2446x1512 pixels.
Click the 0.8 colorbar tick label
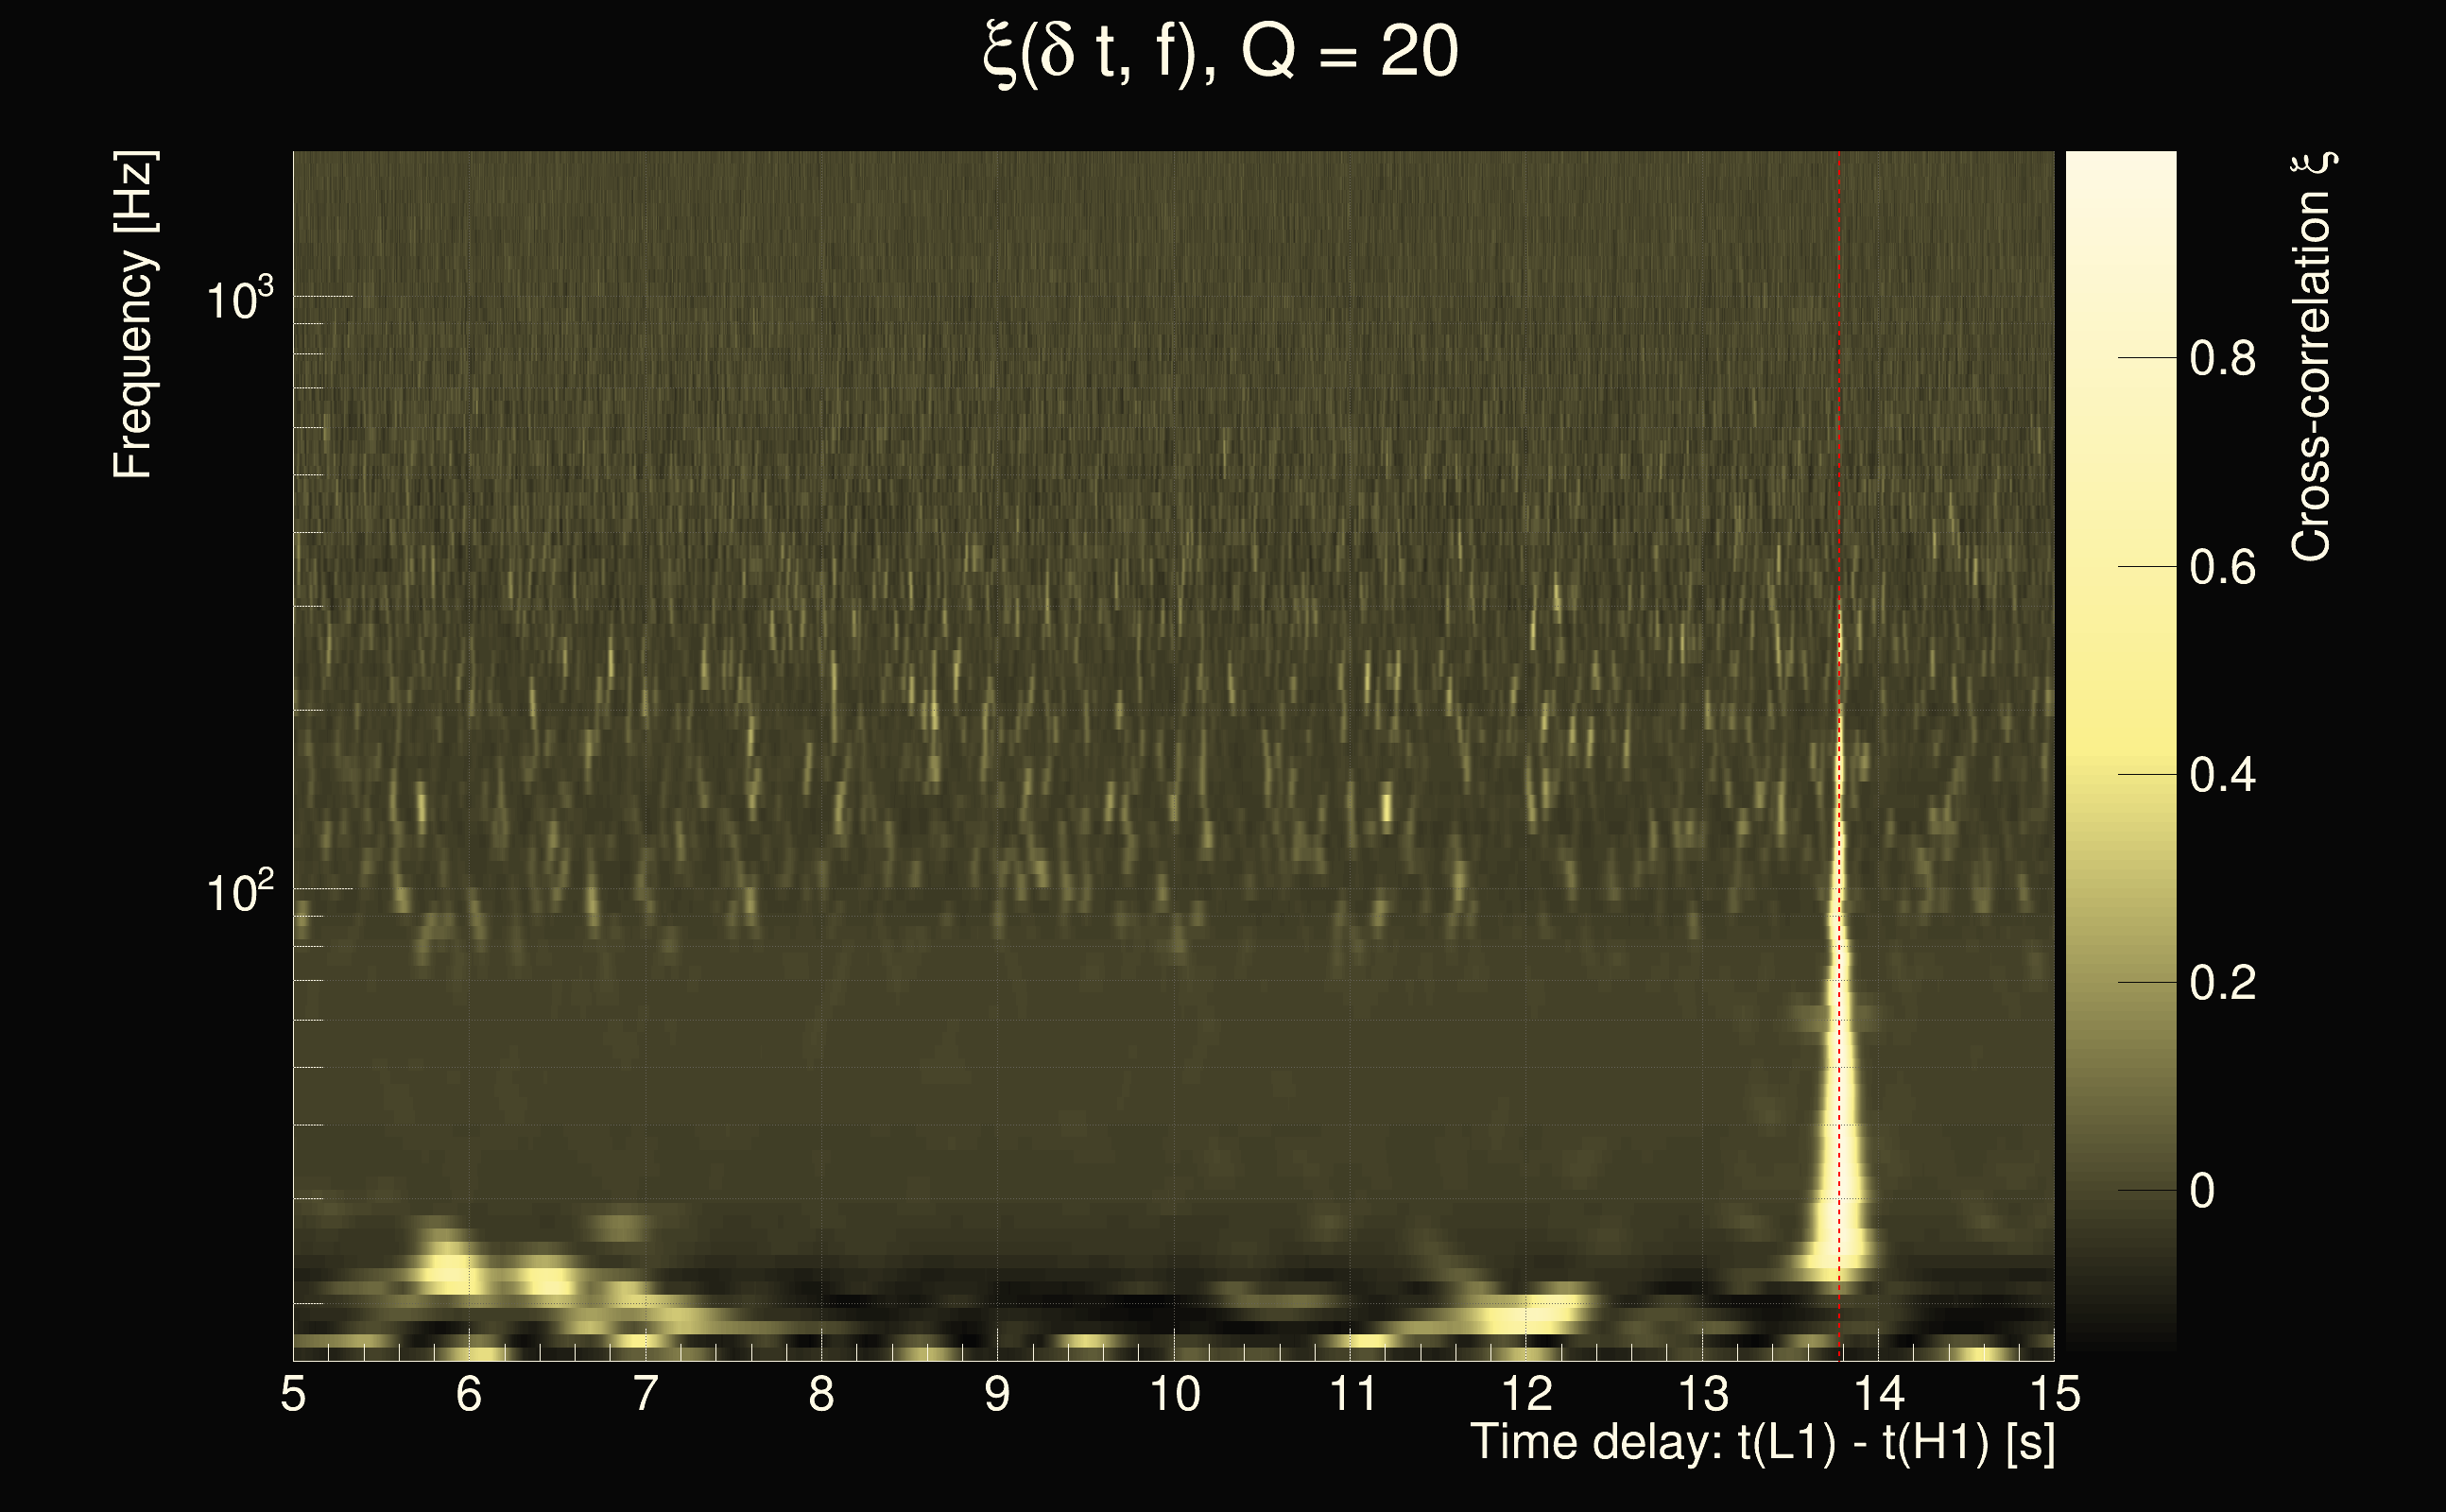(2222, 358)
